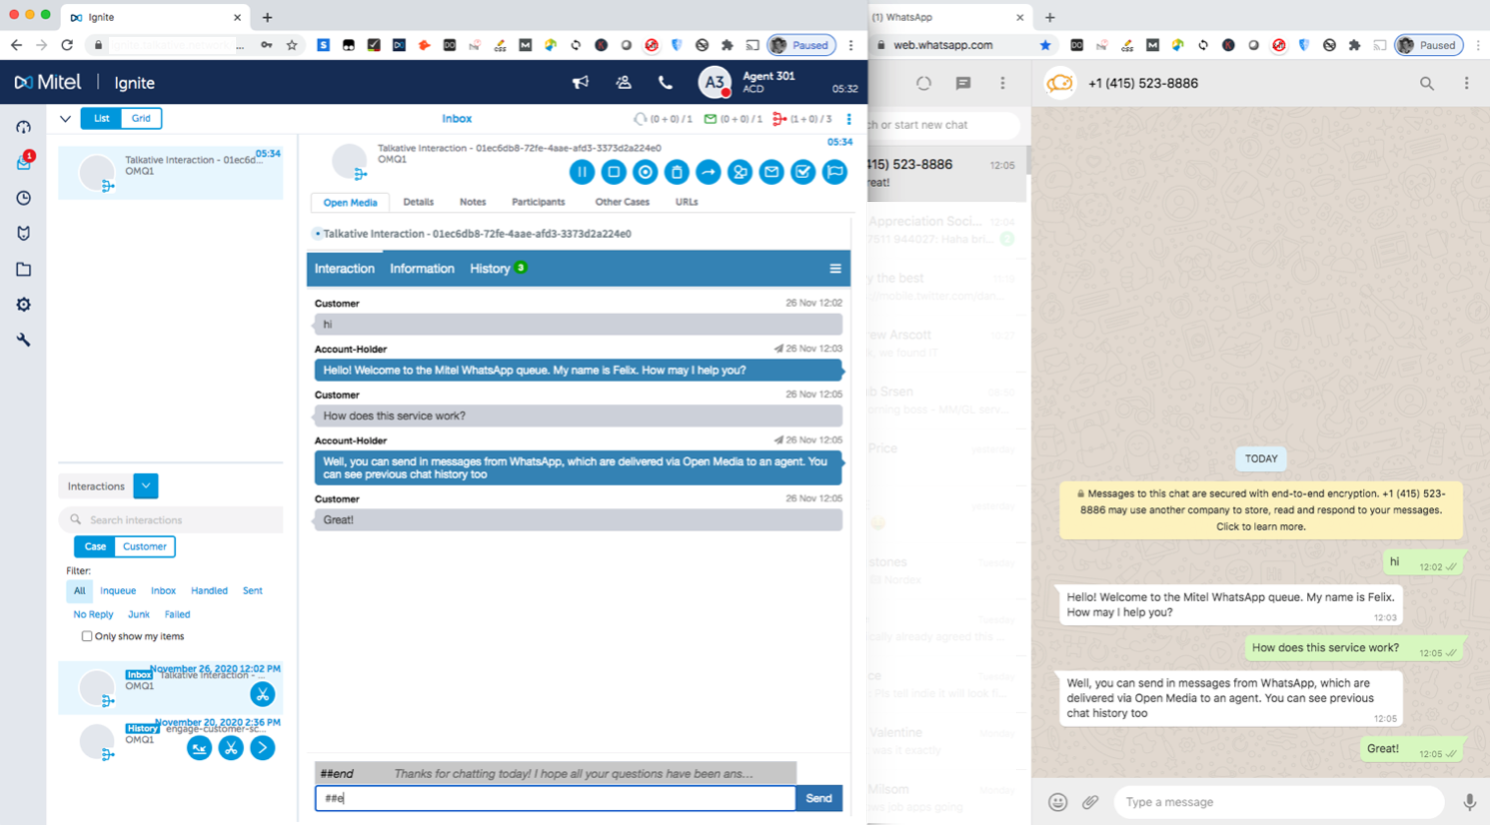Collapse the inbox list chevron
Image resolution: width=1490 pixels, height=825 pixels.
pyautogui.click(x=65, y=119)
